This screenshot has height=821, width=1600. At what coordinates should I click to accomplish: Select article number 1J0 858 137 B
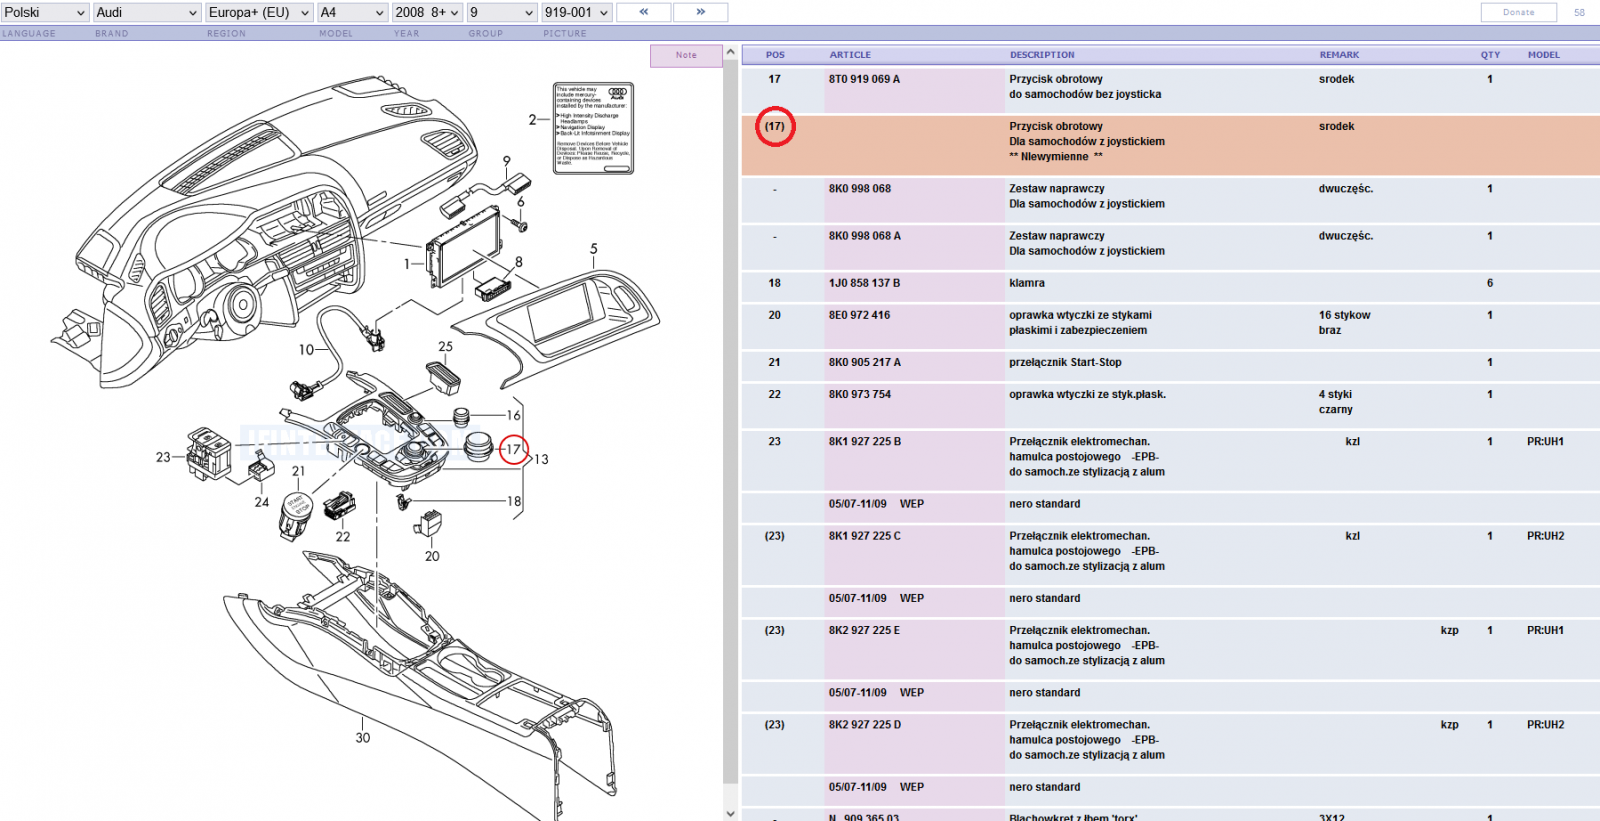point(864,283)
